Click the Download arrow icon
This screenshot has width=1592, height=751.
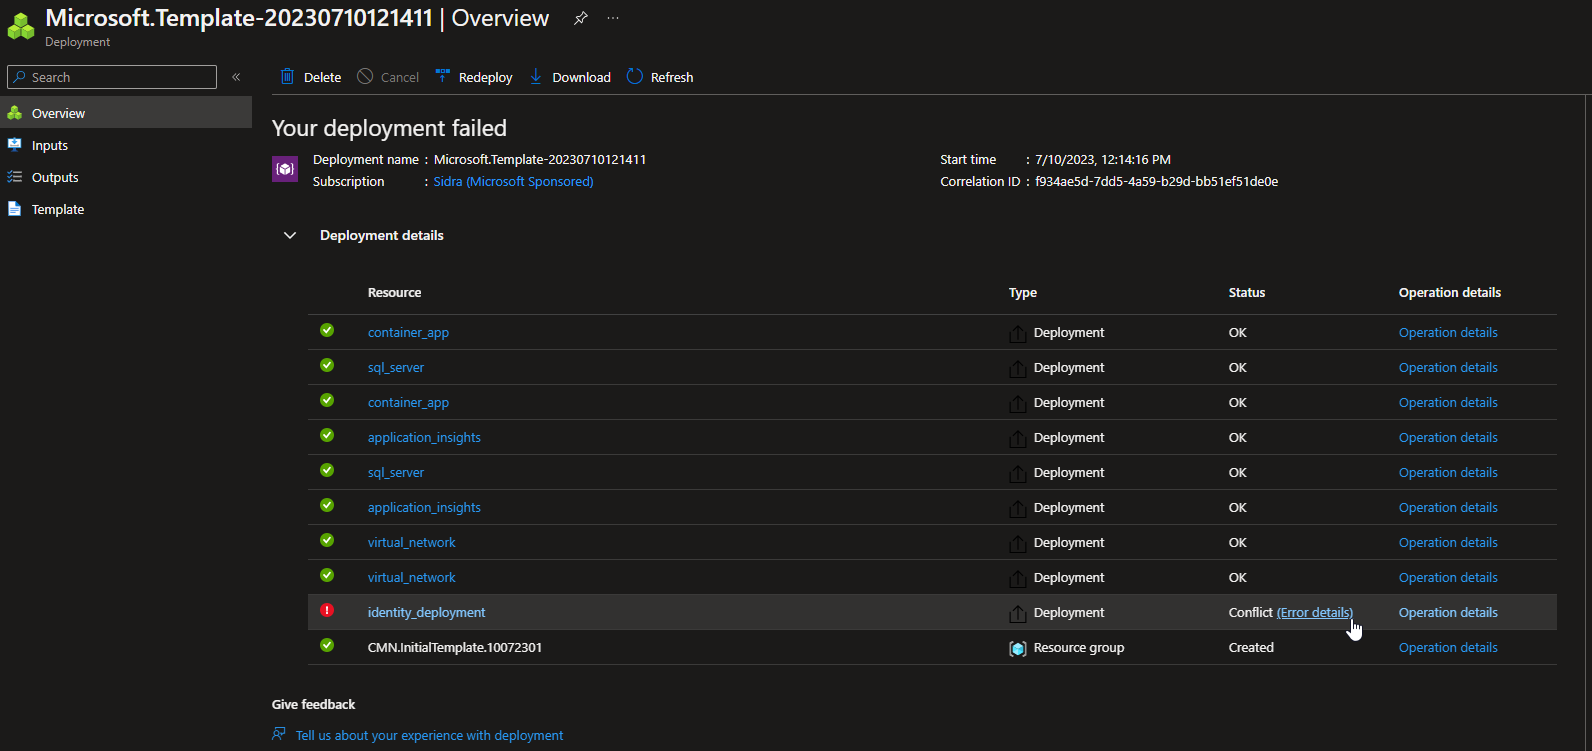click(x=536, y=77)
